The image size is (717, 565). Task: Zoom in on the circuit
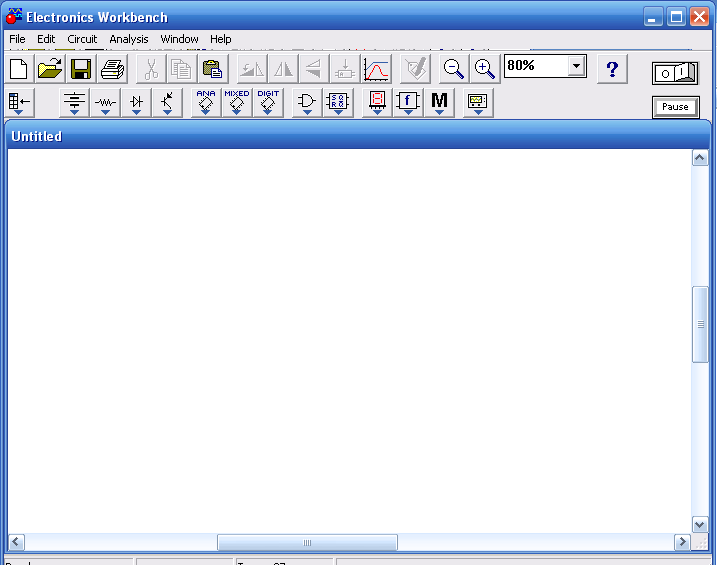click(485, 69)
